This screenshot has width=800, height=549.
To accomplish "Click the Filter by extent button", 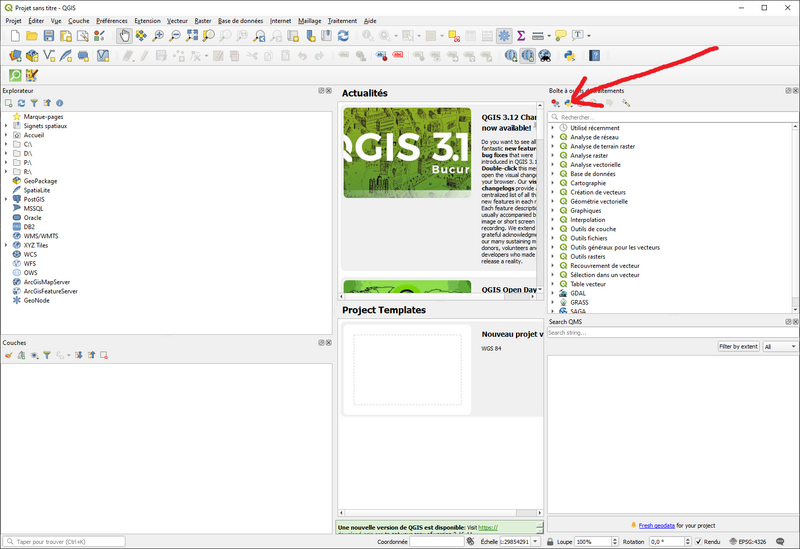I will [x=738, y=347].
